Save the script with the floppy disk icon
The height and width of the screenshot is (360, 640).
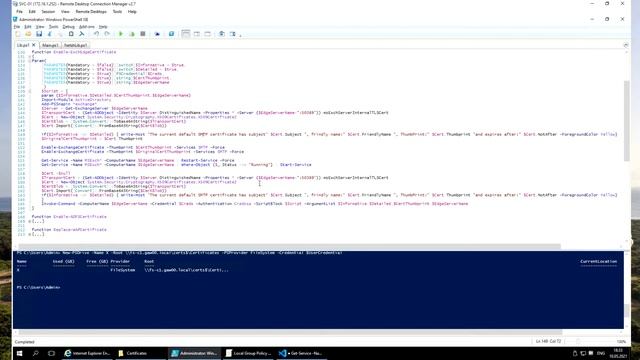click(39, 34)
